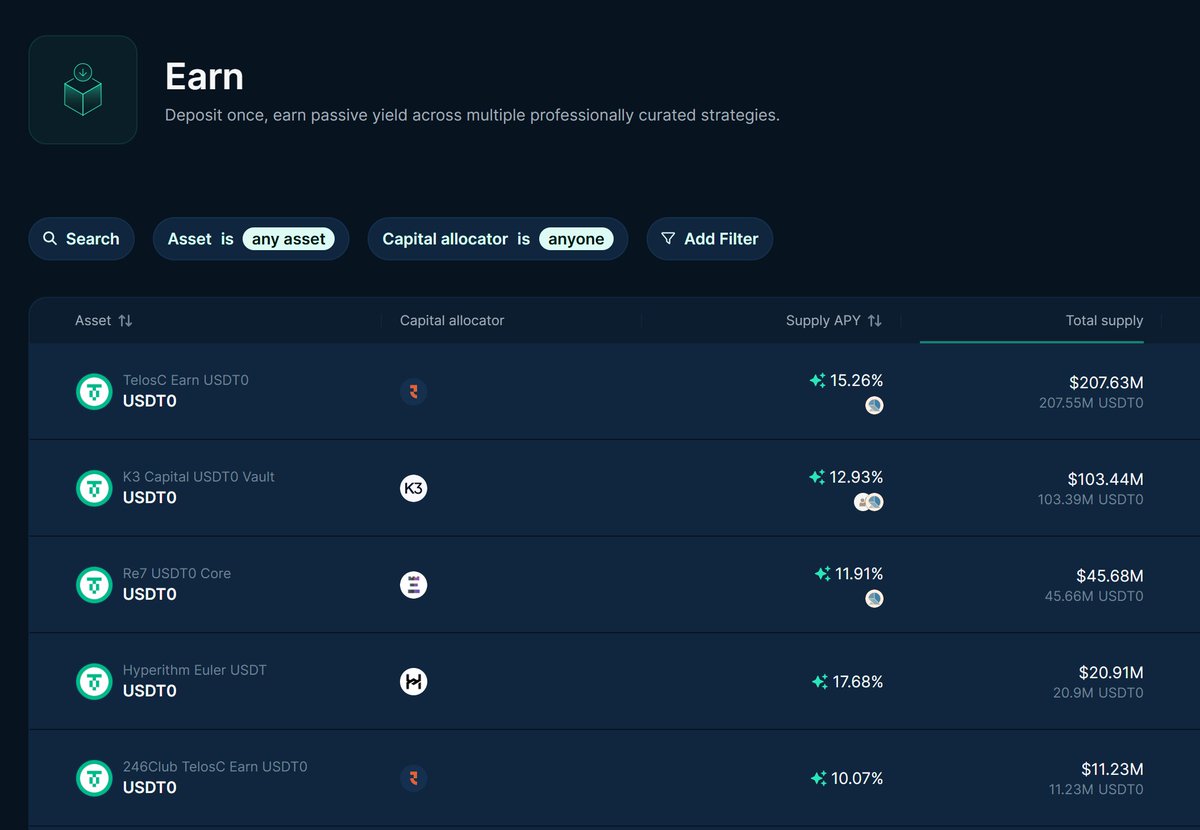This screenshot has height=830, width=1200.
Task: Click the 10.07% supply APY value
Action: (857, 778)
